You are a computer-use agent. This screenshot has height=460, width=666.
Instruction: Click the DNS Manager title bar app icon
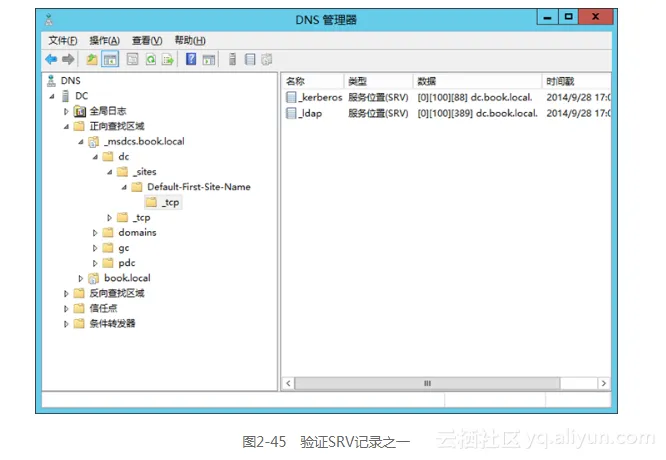pyautogui.click(x=49, y=20)
